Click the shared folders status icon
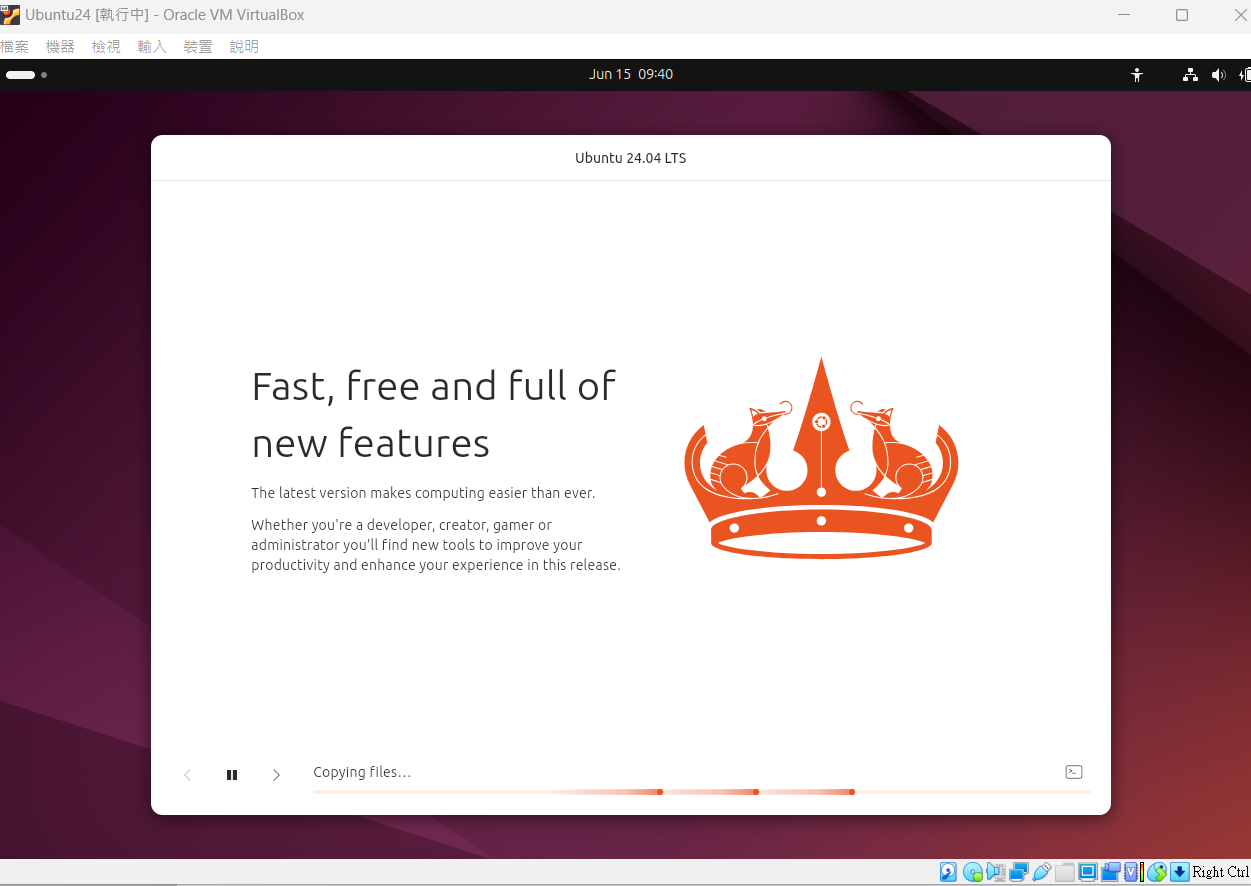The width and height of the screenshot is (1251, 886). (x=1065, y=872)
